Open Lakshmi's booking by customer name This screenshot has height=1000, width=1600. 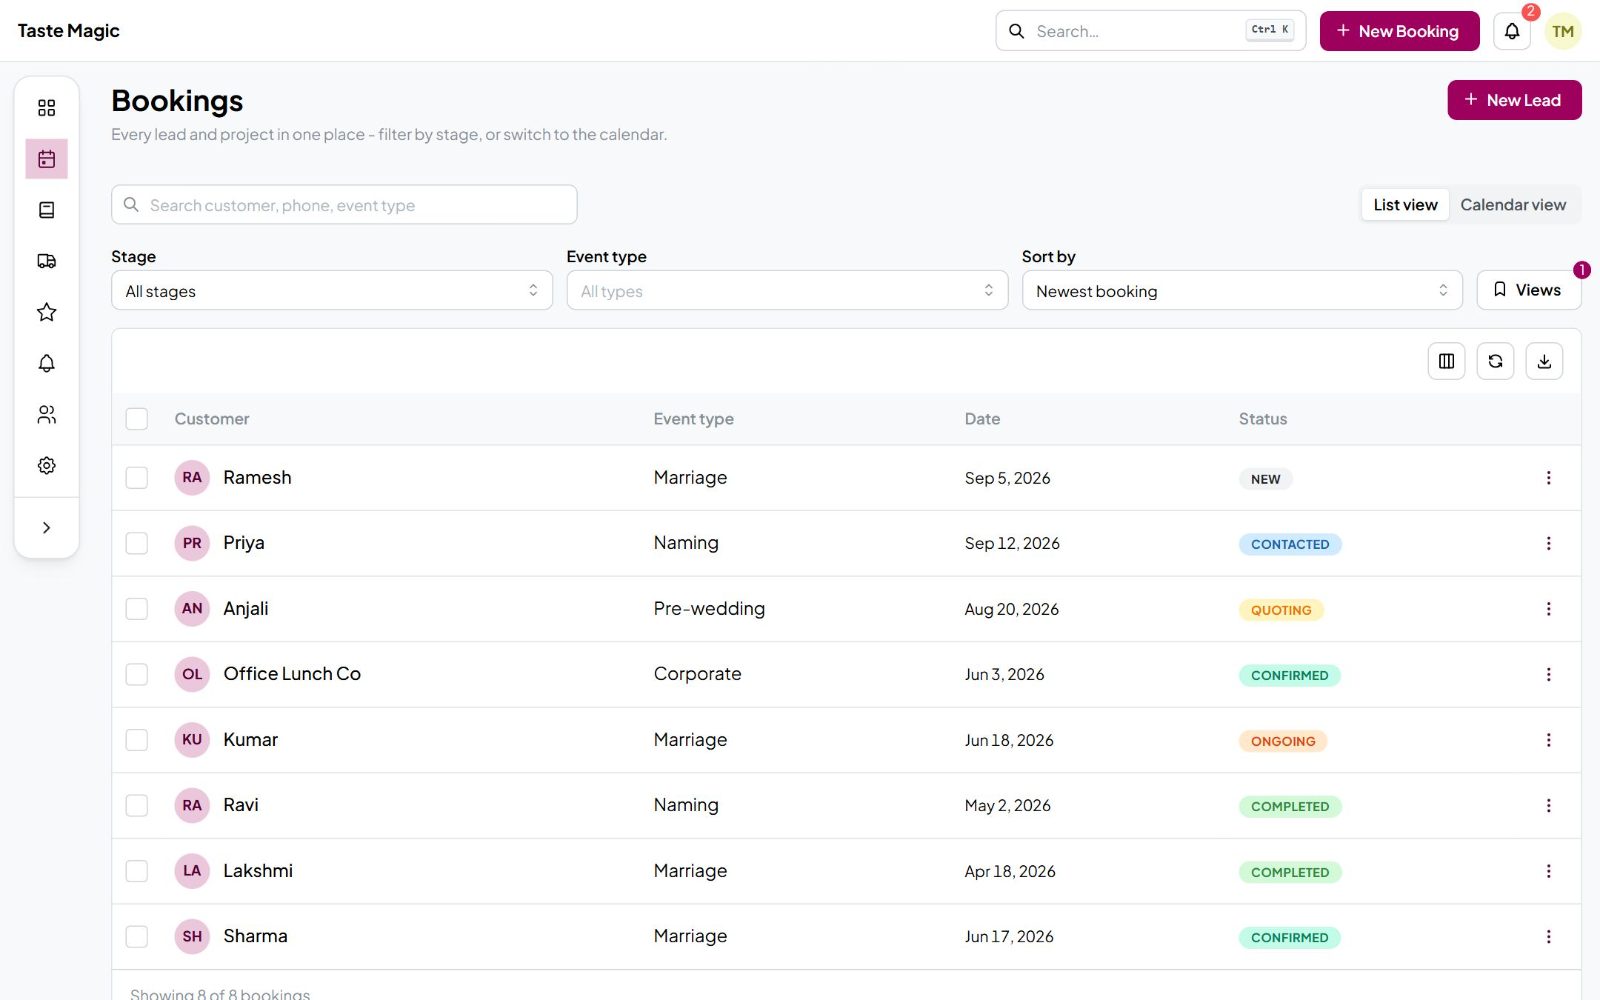click(258, 871)
